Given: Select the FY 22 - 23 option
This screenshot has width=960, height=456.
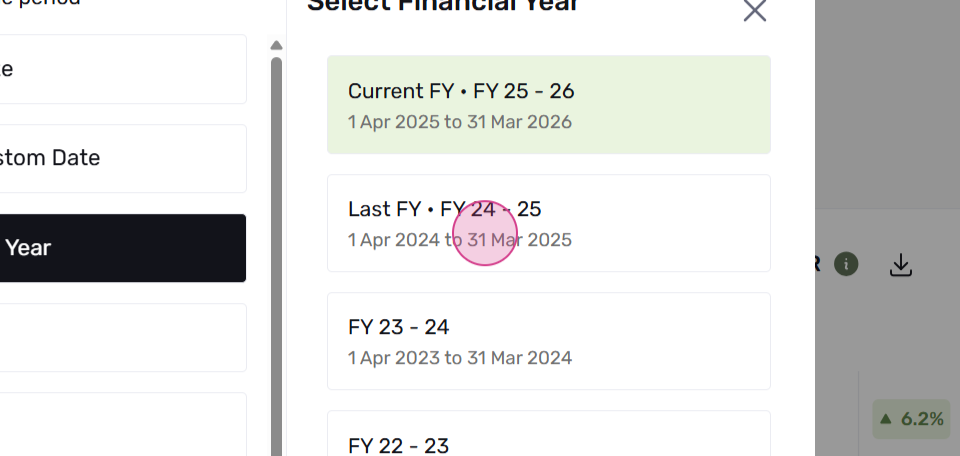Looking at the screenshot, I should click(549, 433).
